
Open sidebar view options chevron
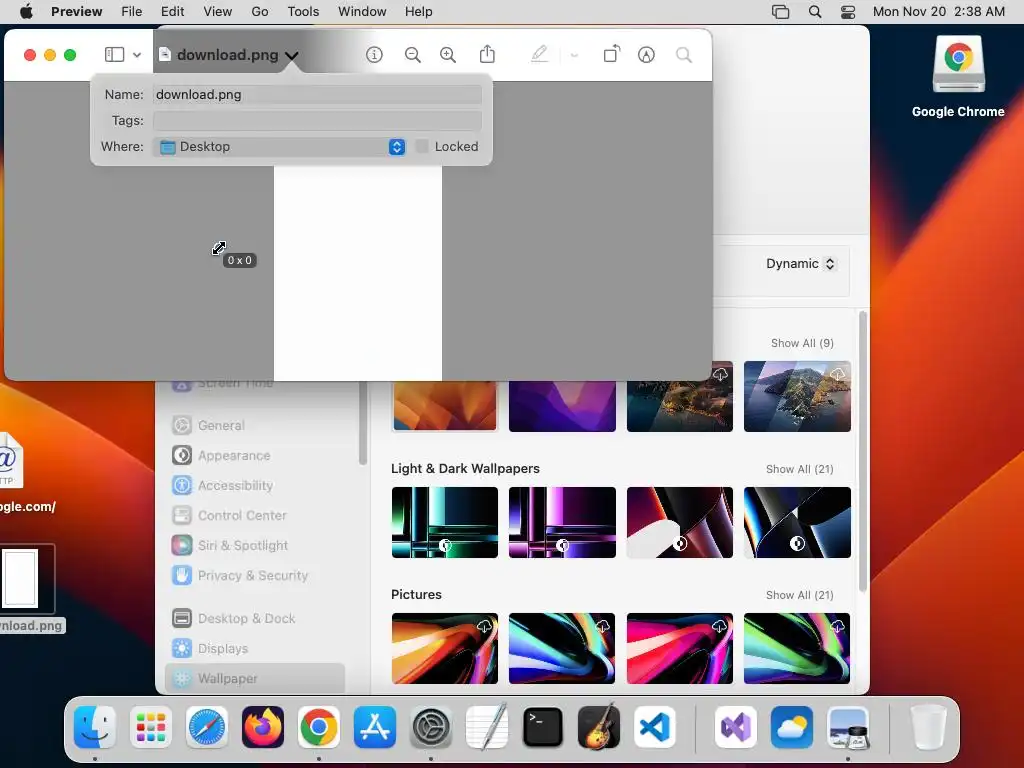coord(136,55)
